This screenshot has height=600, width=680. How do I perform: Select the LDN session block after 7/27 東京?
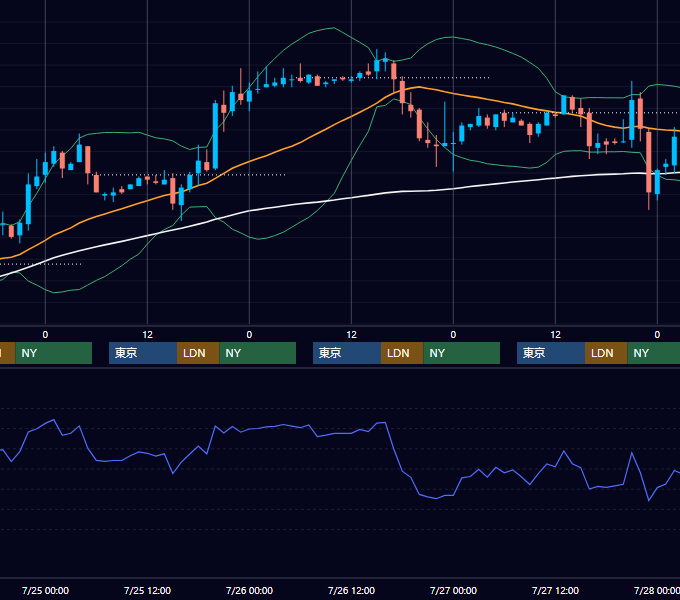[606, 353]
